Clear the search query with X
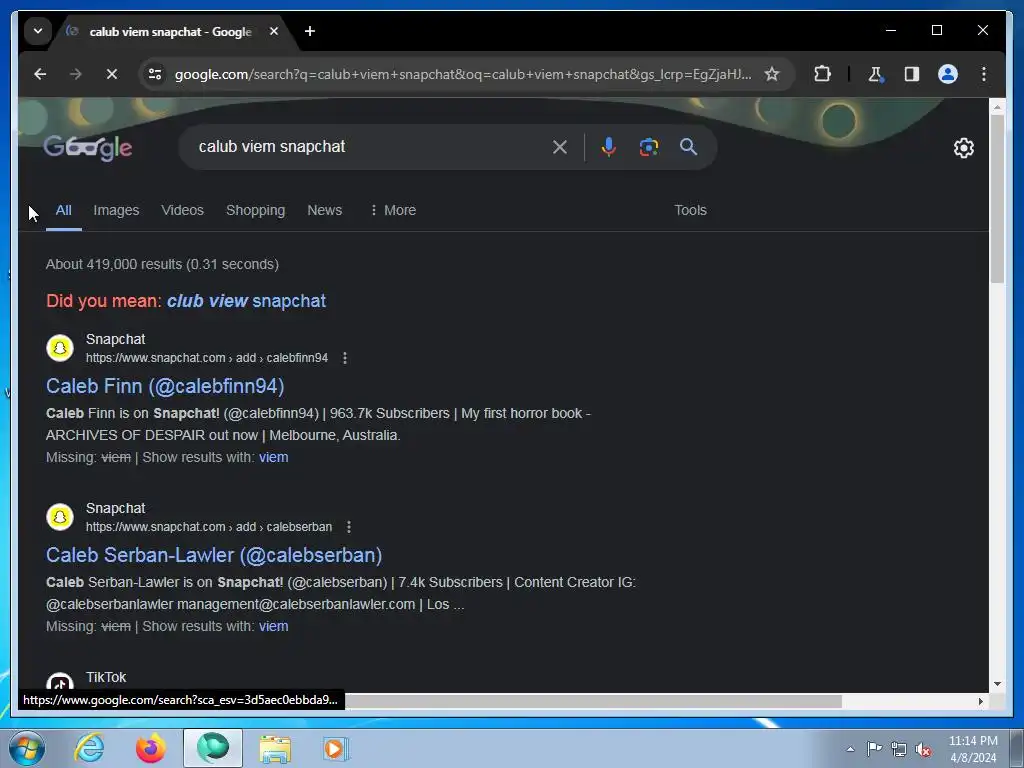 (x=560, y=147)
